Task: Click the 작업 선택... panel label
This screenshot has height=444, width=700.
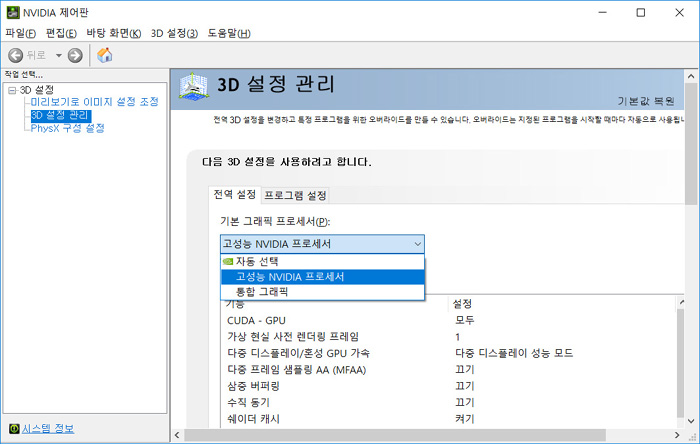Action: (23, 75)
